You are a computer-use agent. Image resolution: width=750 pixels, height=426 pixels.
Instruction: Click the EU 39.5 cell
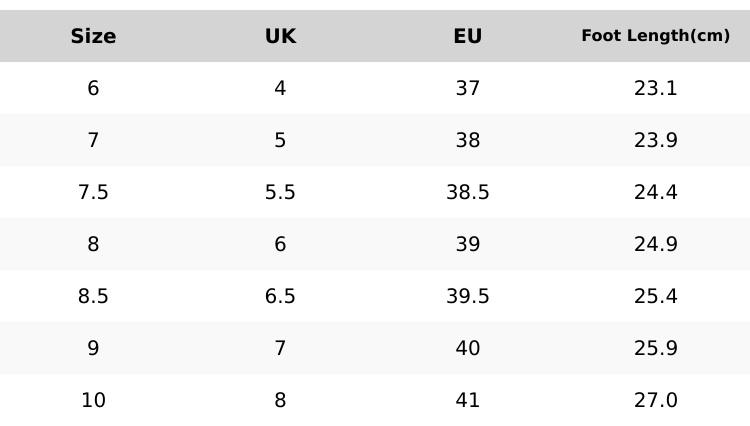pyautogui.click(x=467, y=296)
